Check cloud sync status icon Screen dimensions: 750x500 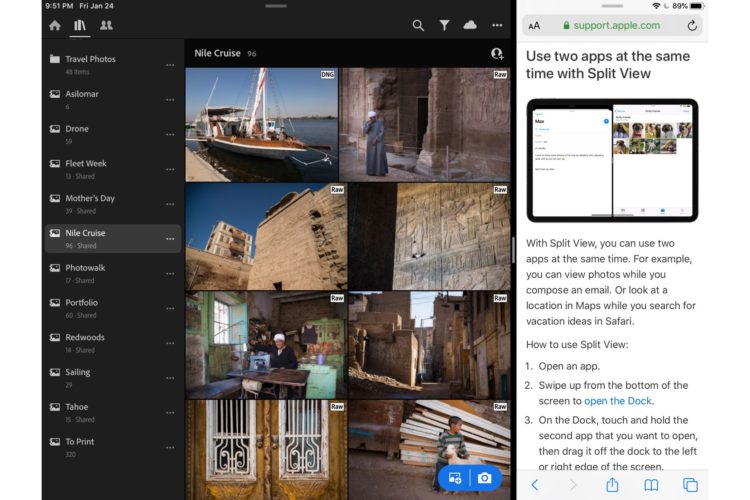[x=470, y=25]
